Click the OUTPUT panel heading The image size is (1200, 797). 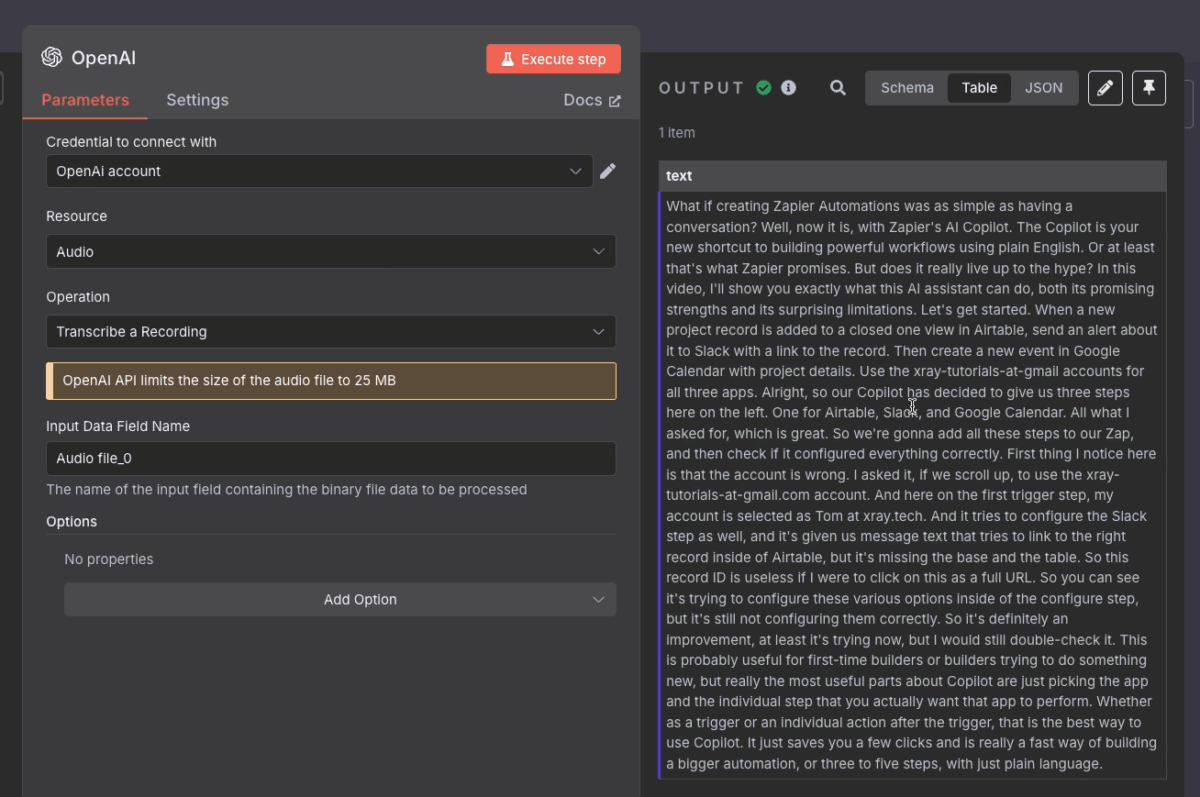tap(702, 88)
